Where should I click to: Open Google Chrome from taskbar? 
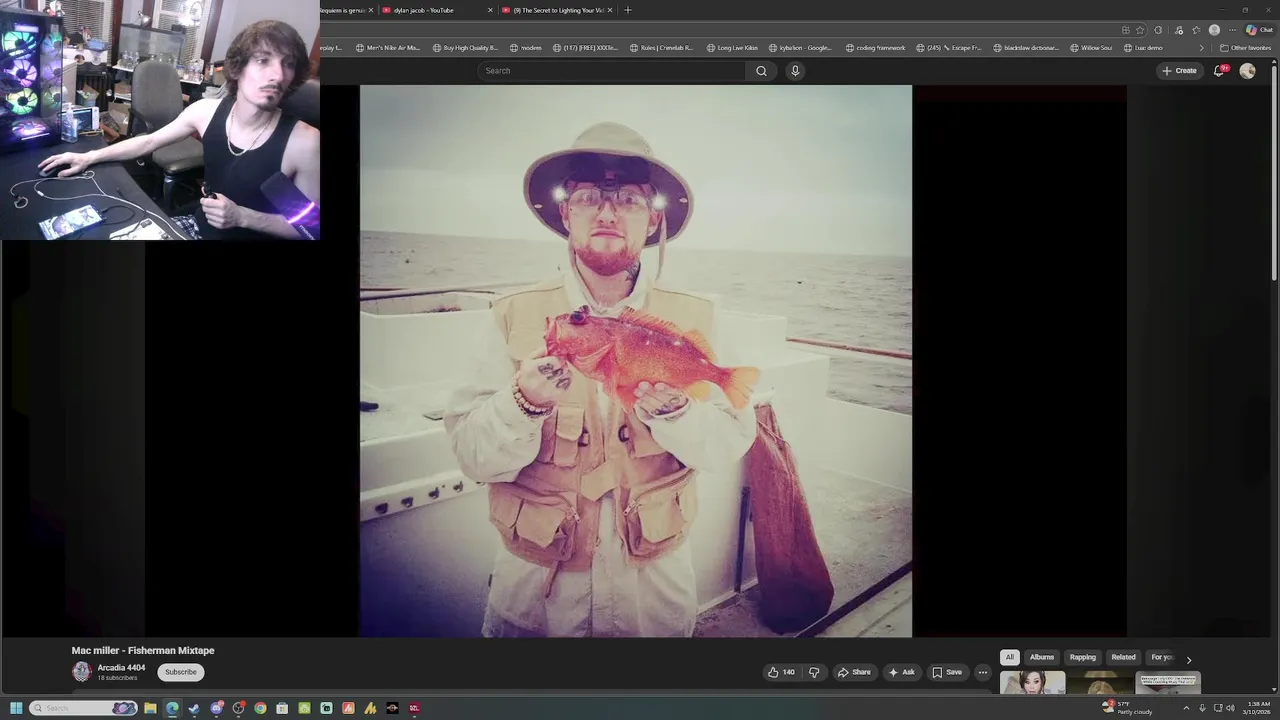(260, 708)
